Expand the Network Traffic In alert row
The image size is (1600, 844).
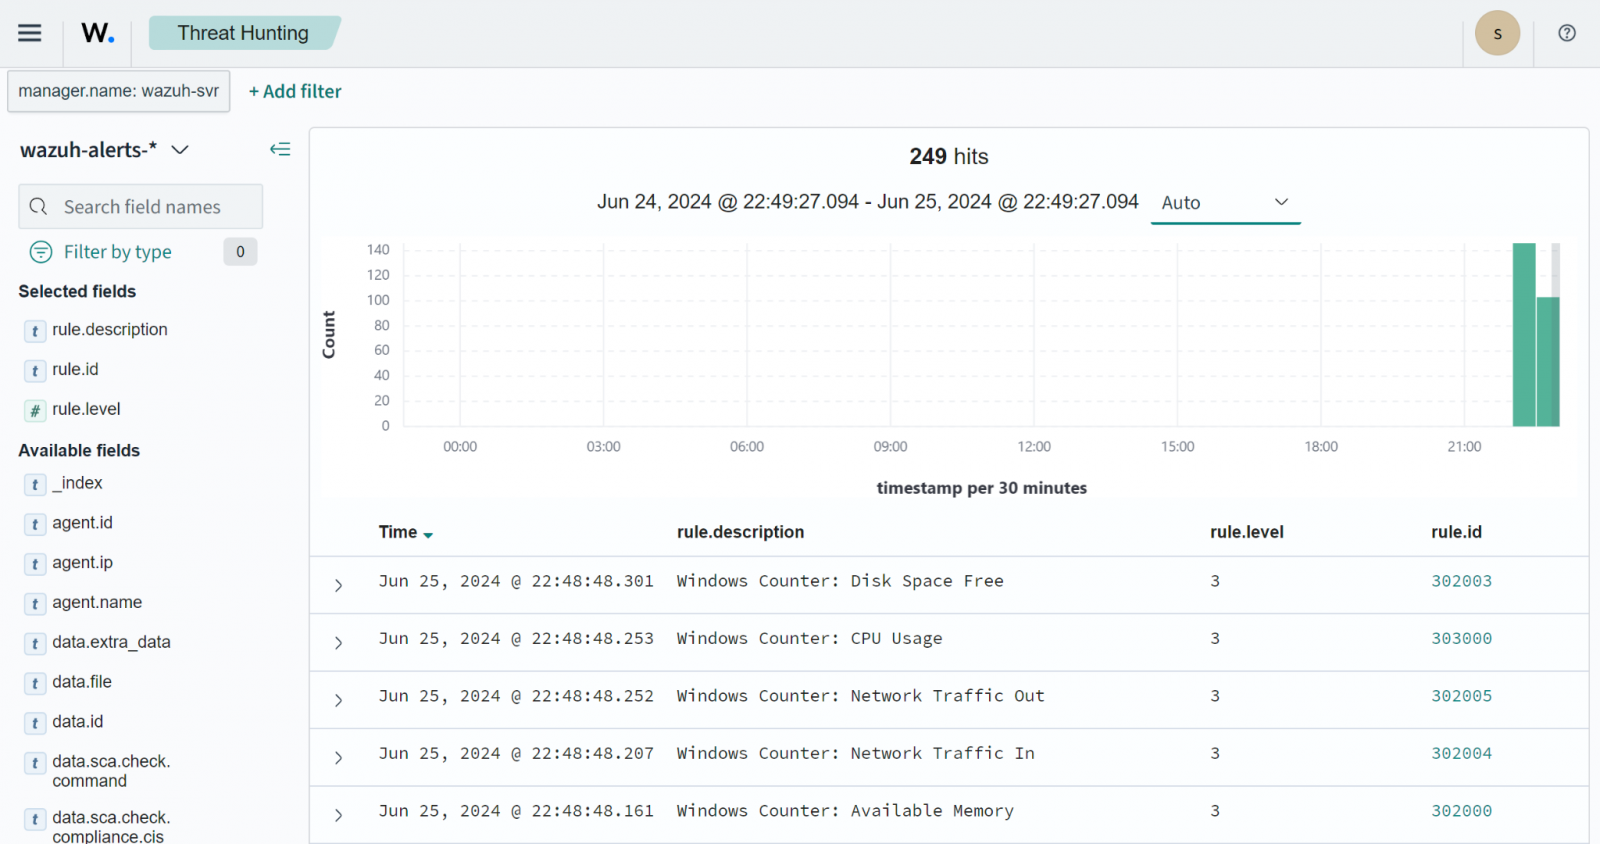coord(338,758)
